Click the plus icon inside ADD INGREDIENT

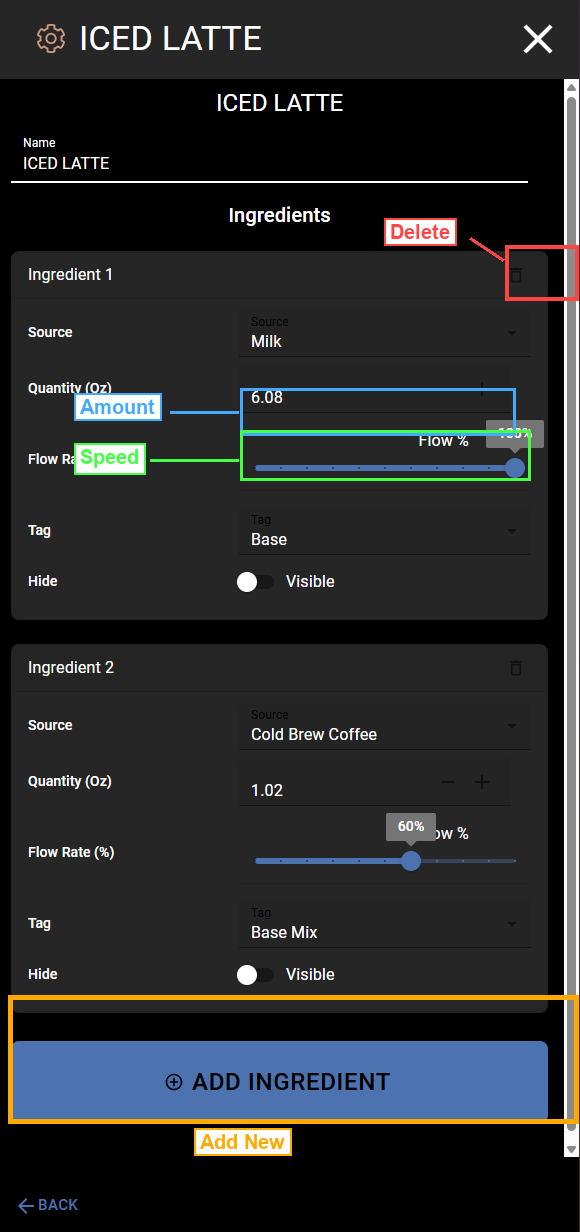pyautogui.click(x=173, y=1082)
